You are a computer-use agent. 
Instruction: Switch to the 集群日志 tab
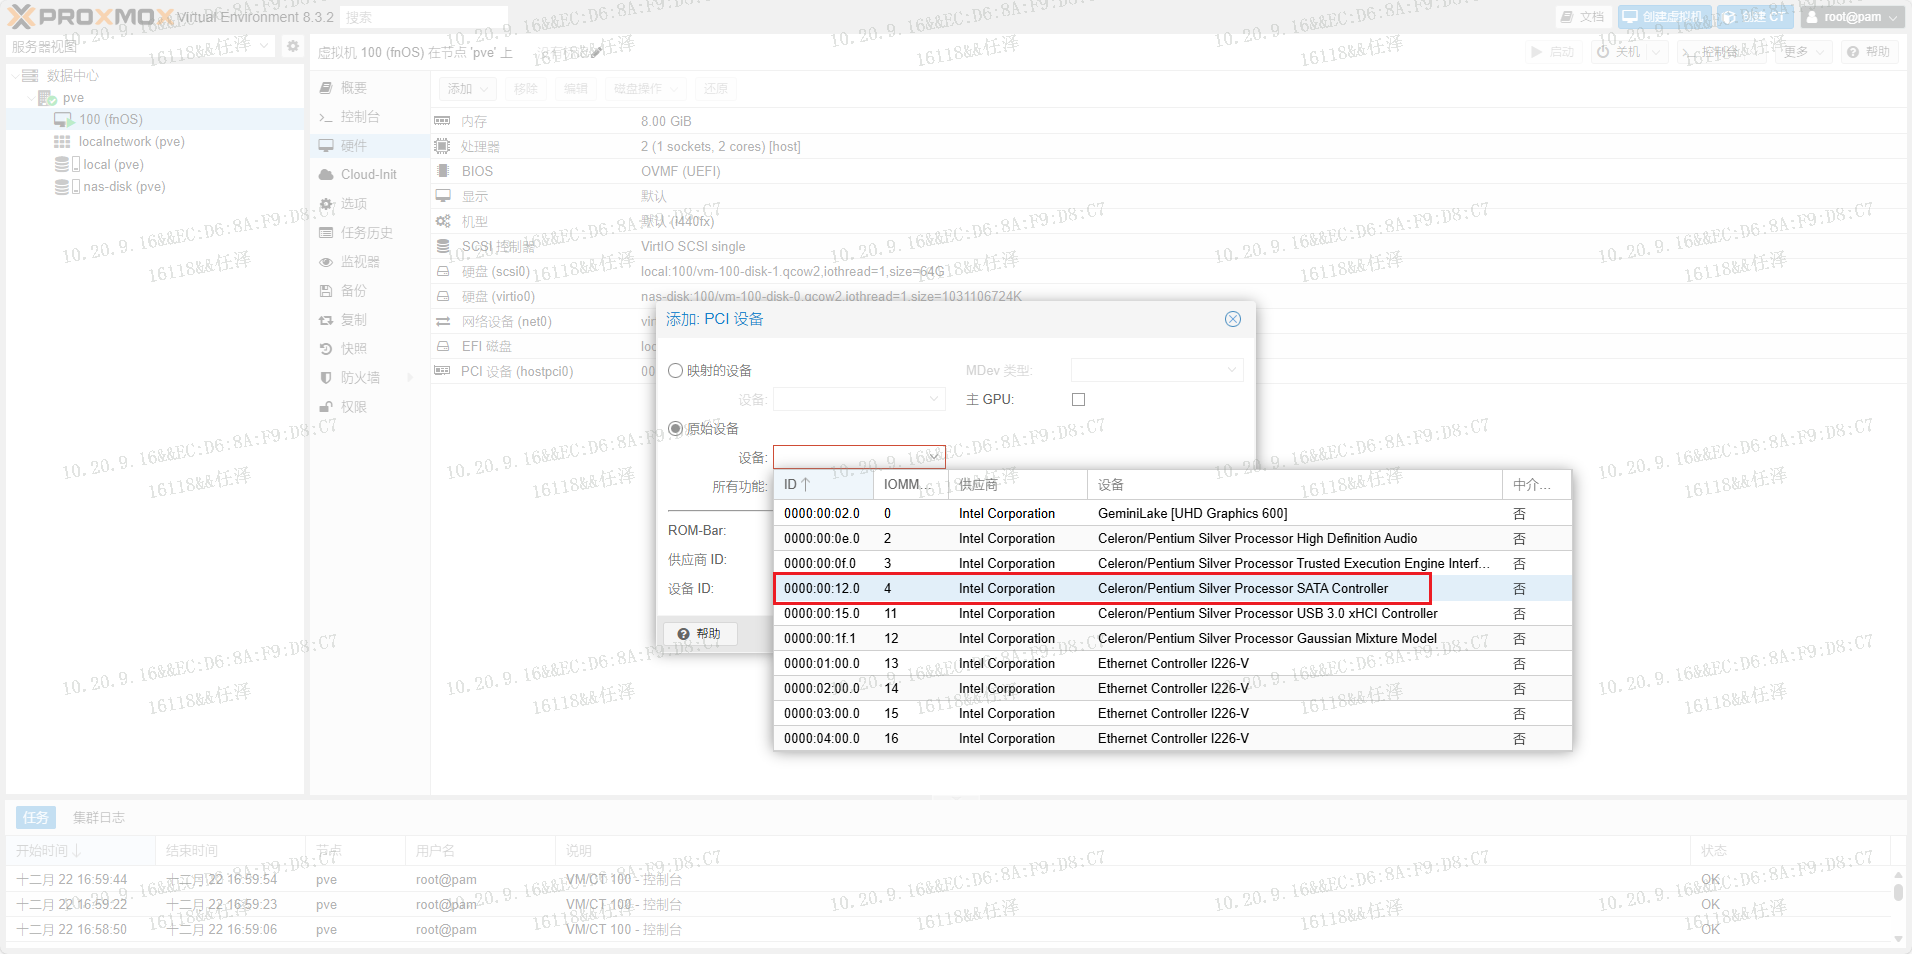point(98,818)
